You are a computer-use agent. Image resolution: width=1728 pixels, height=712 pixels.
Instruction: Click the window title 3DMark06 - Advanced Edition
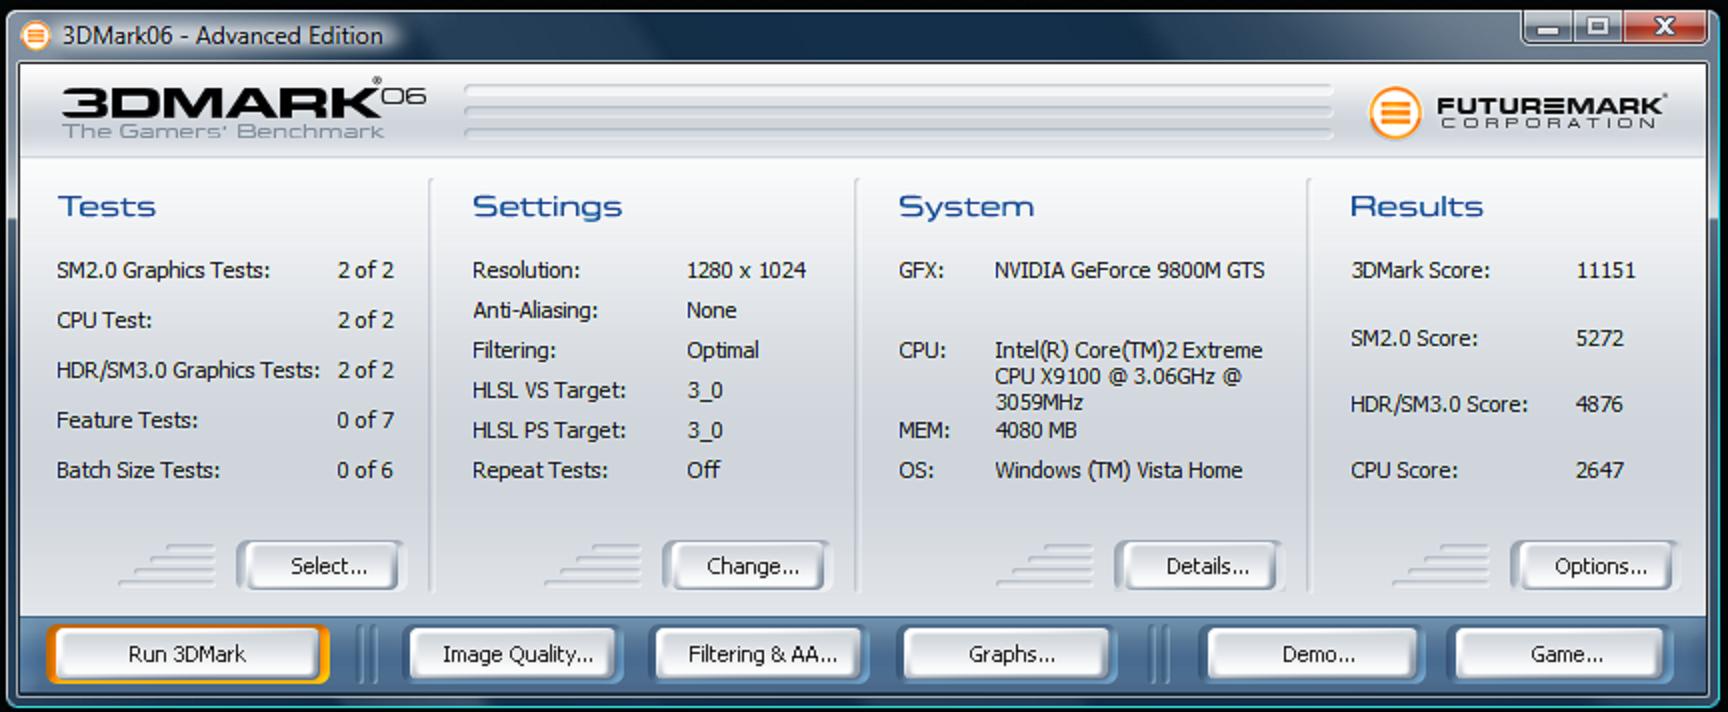(223, 36)
